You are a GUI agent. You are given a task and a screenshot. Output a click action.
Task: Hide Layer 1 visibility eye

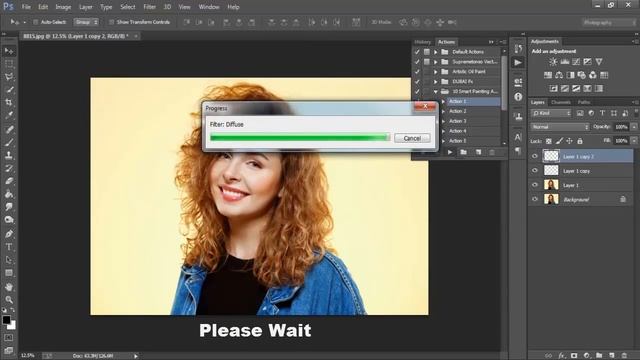click(x=535, y=185)
